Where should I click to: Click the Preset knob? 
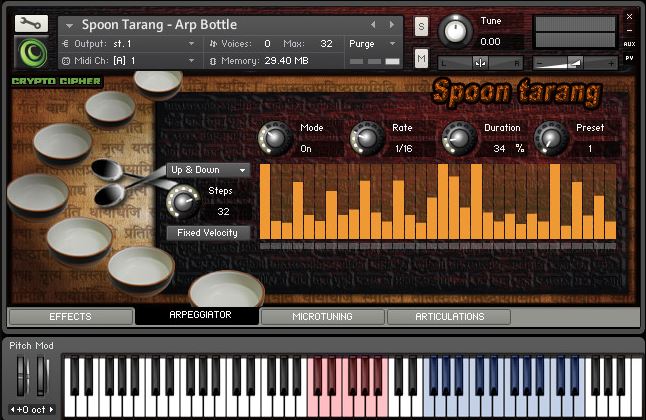550,138
